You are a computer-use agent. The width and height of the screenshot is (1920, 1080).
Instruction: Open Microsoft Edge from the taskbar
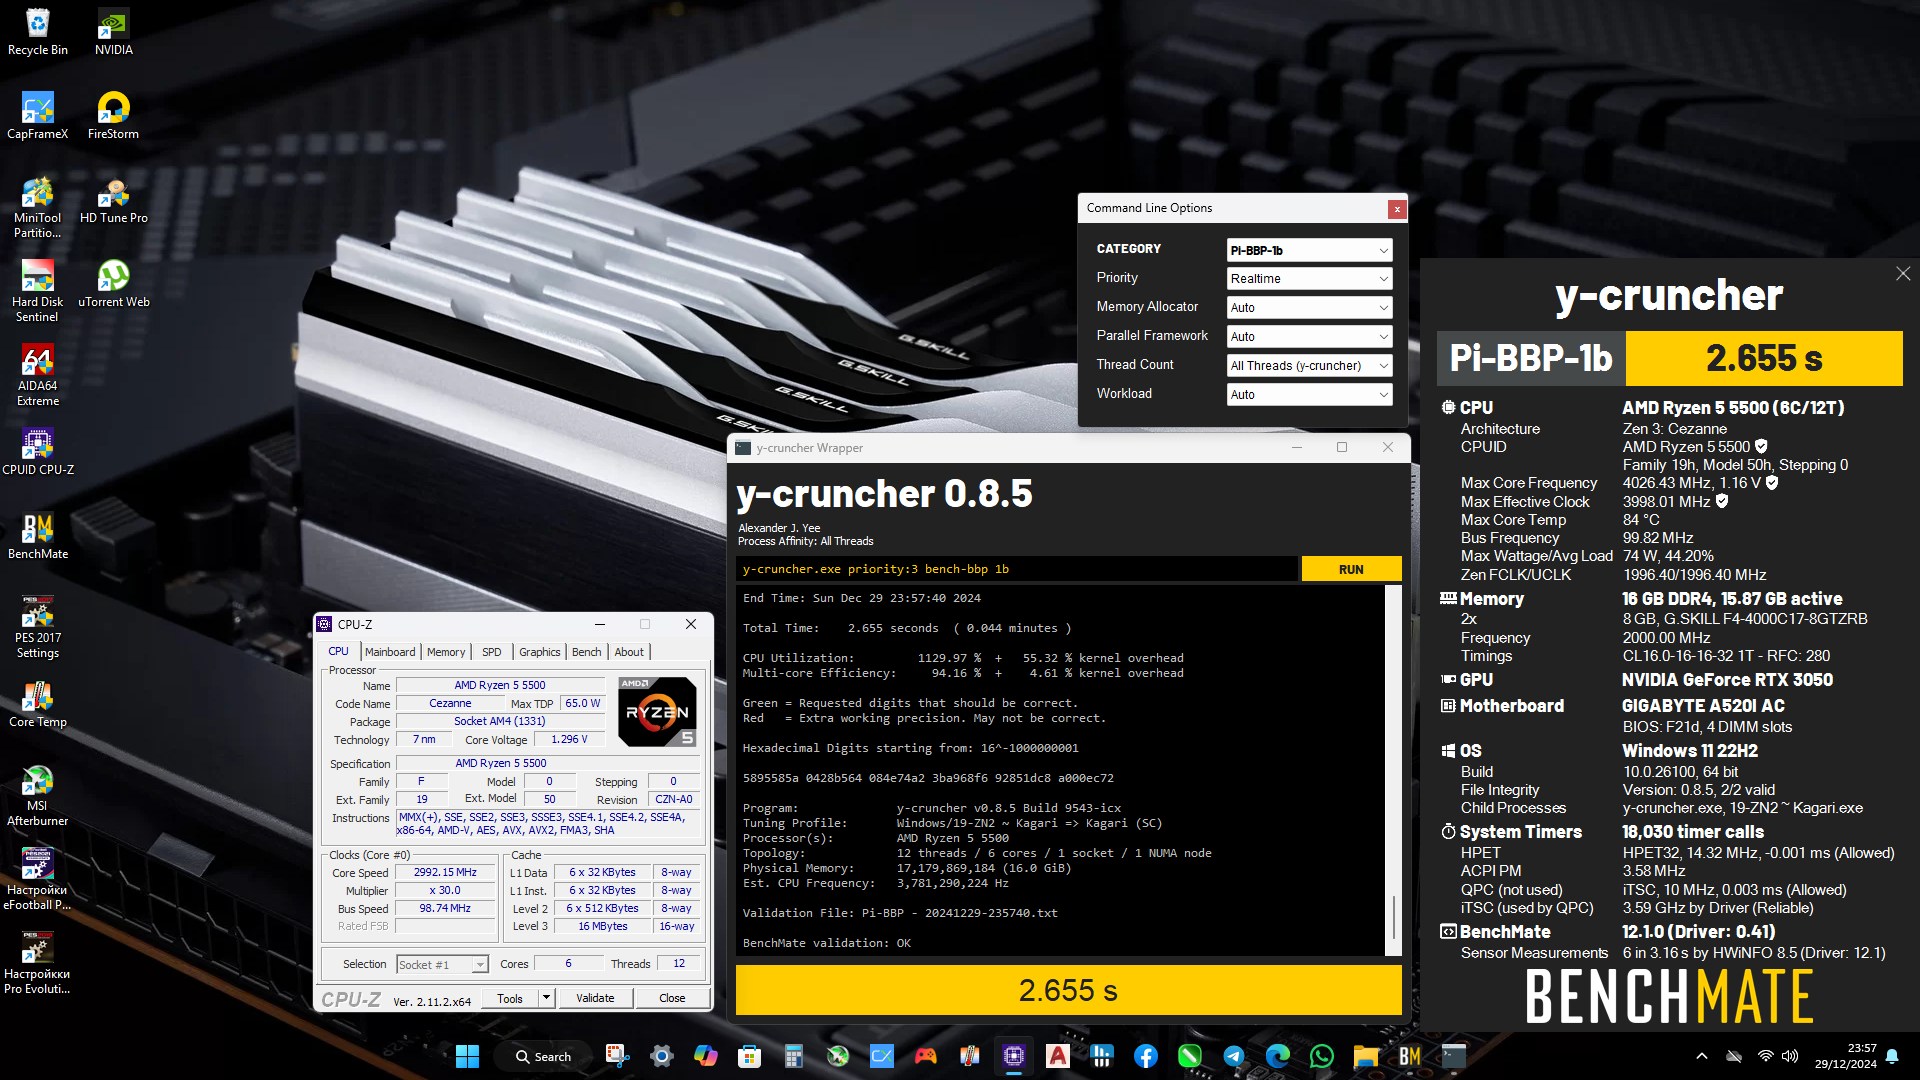click(x=1277, y=1056)
